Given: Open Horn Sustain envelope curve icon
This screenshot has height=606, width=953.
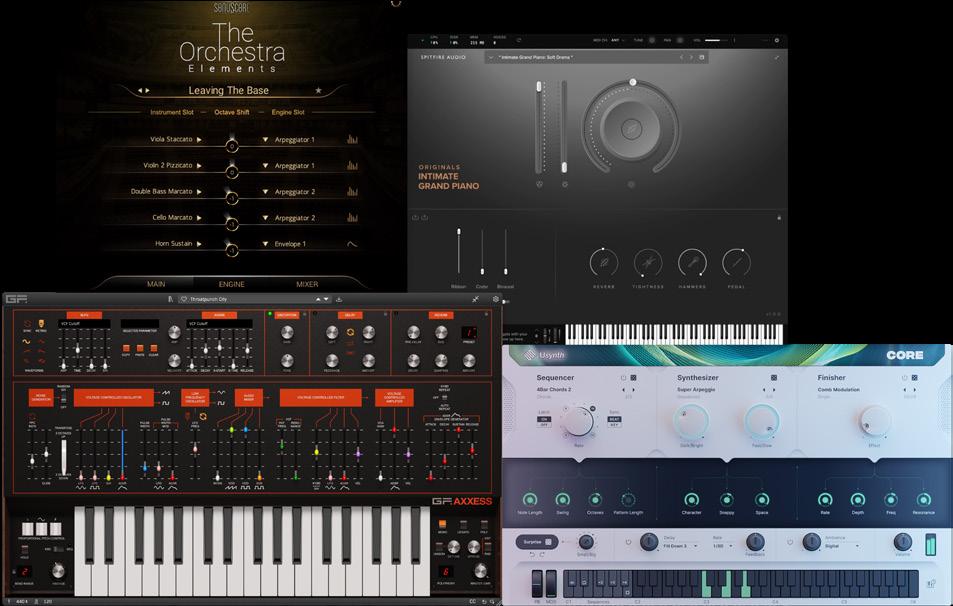Looking at the screenshot, I should (352, 244).
